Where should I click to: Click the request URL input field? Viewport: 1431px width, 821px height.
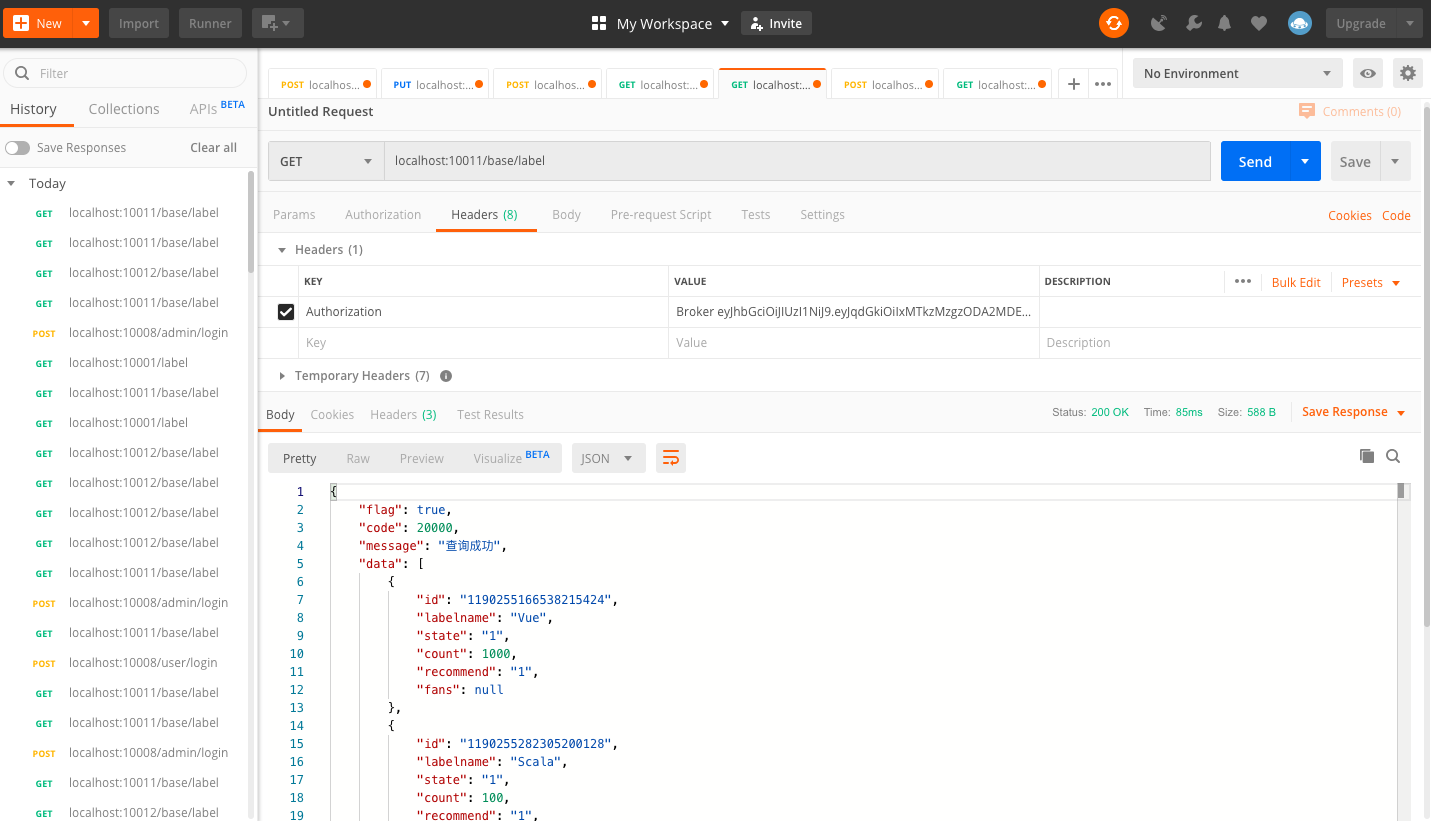click(797, 161)
